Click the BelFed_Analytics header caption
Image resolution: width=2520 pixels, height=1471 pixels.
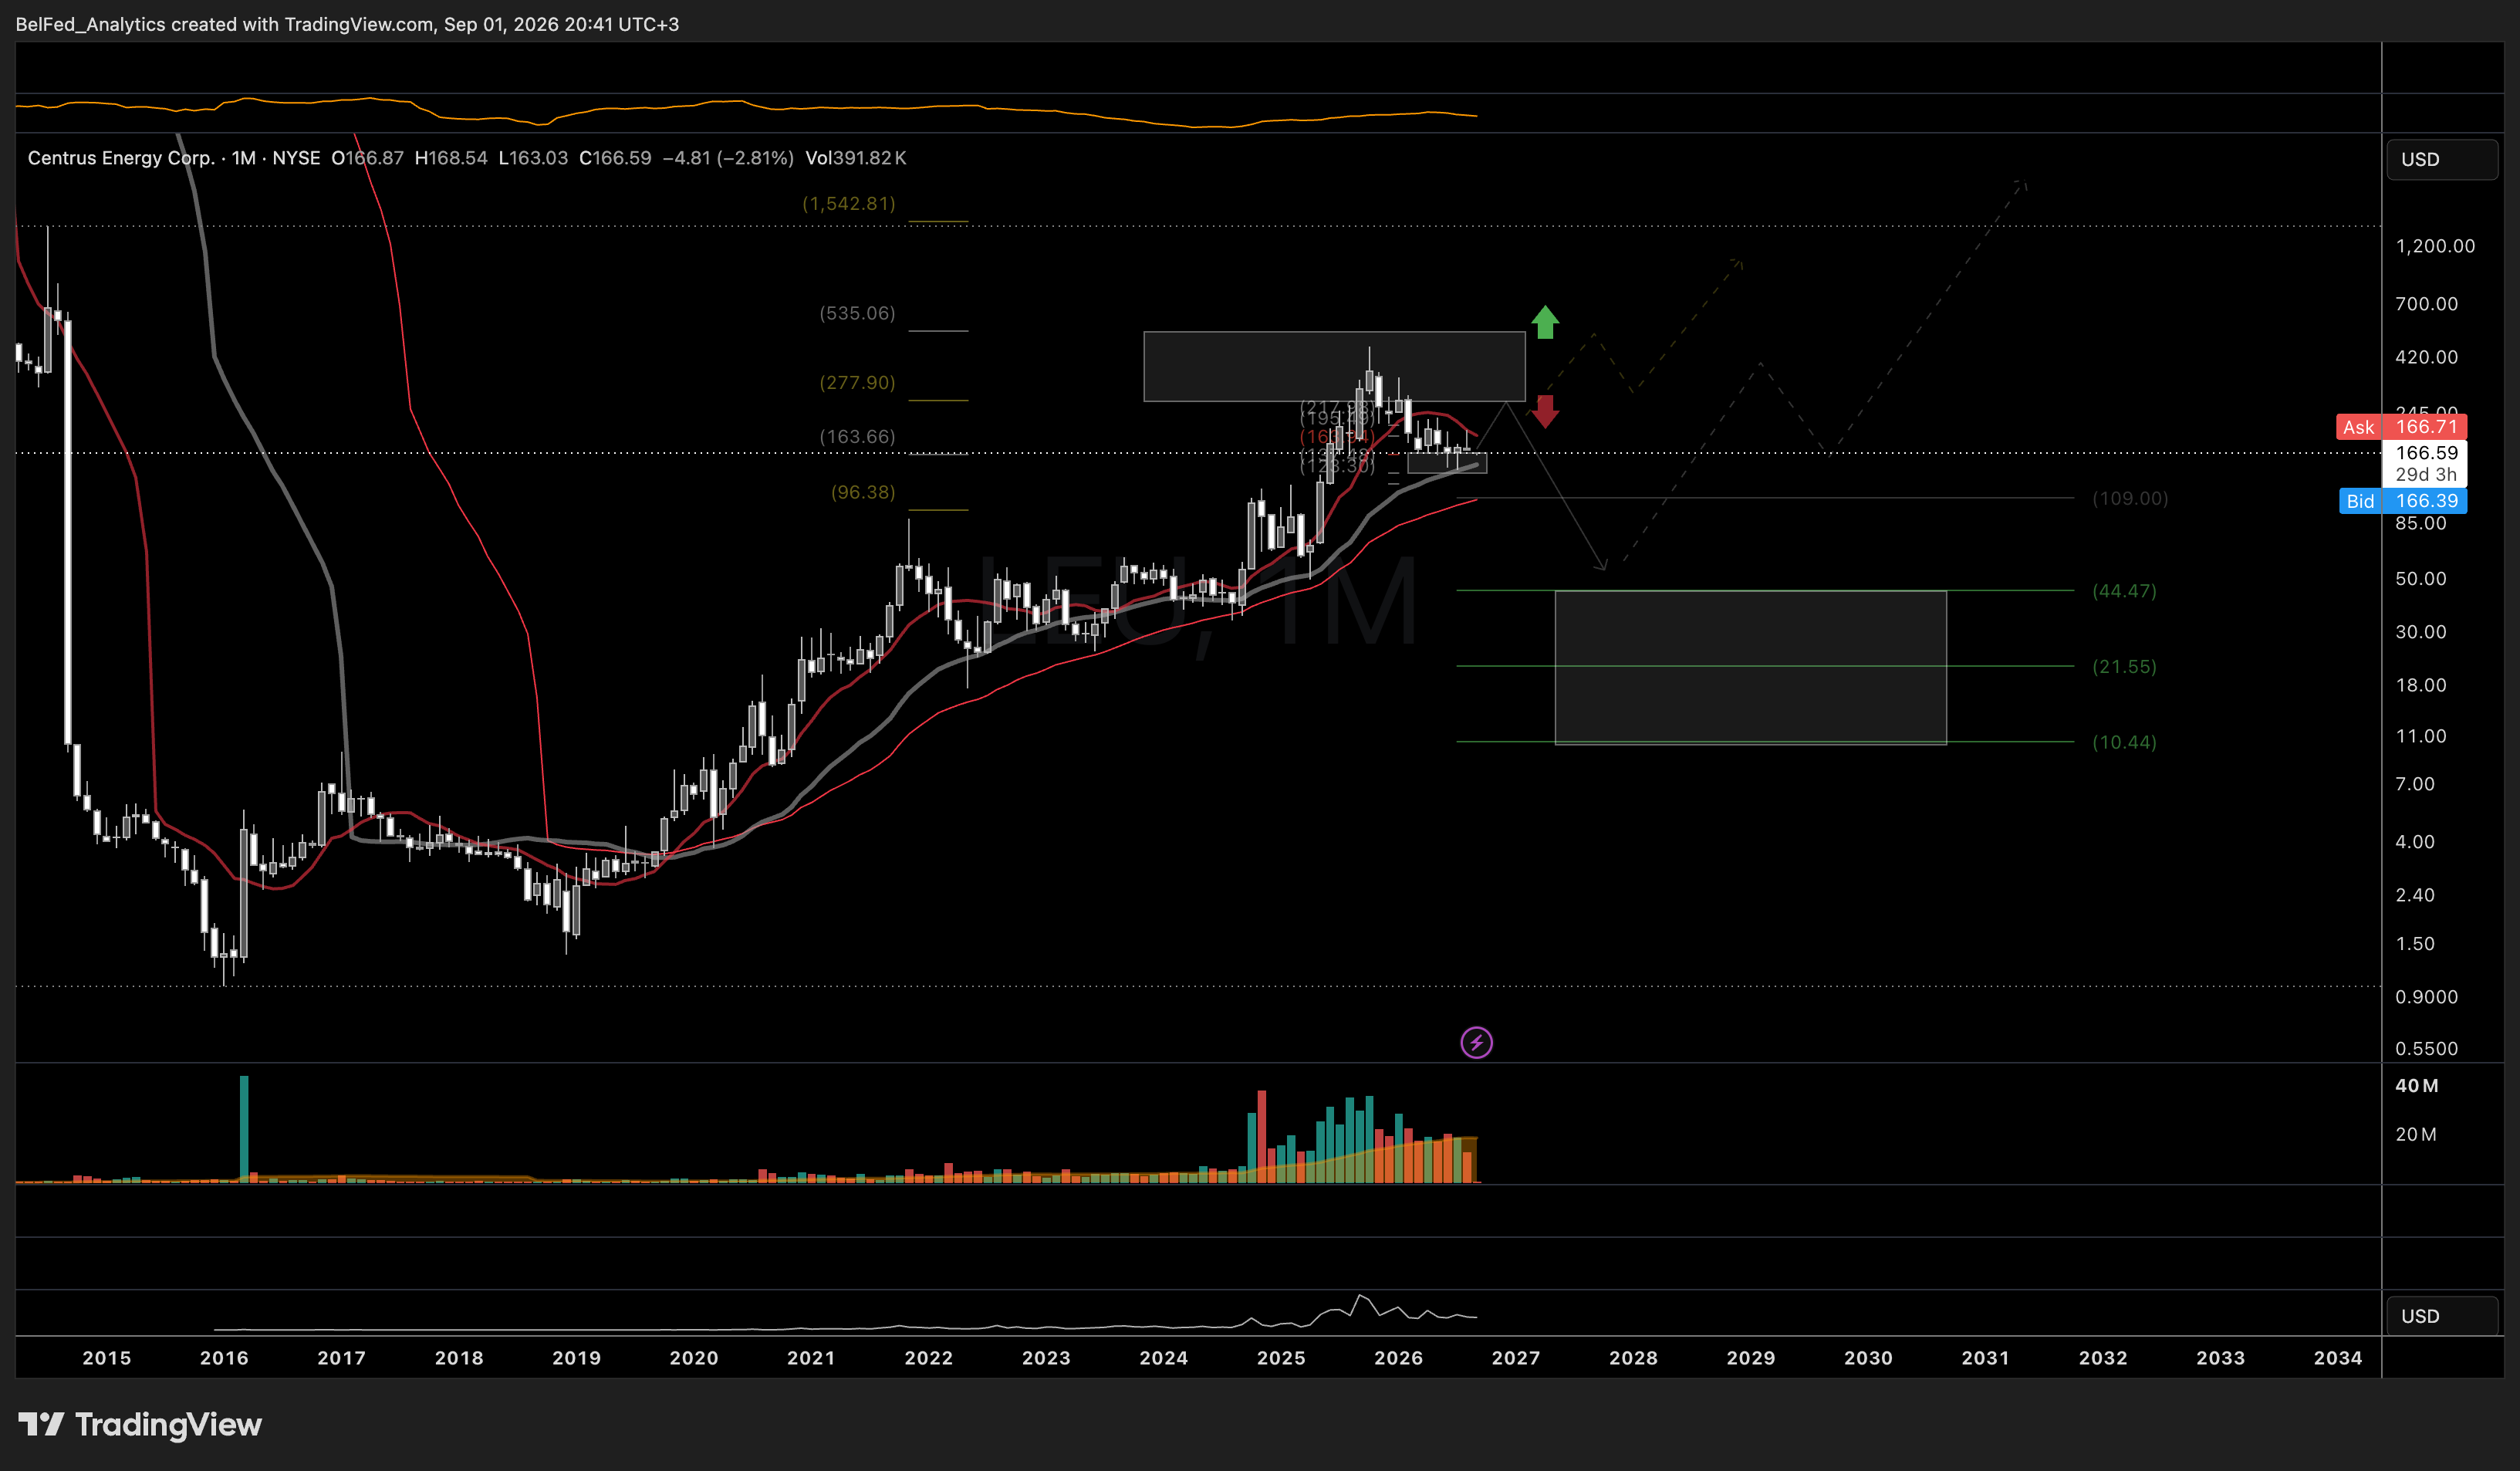pyautogui.click(x=346, y=24)
